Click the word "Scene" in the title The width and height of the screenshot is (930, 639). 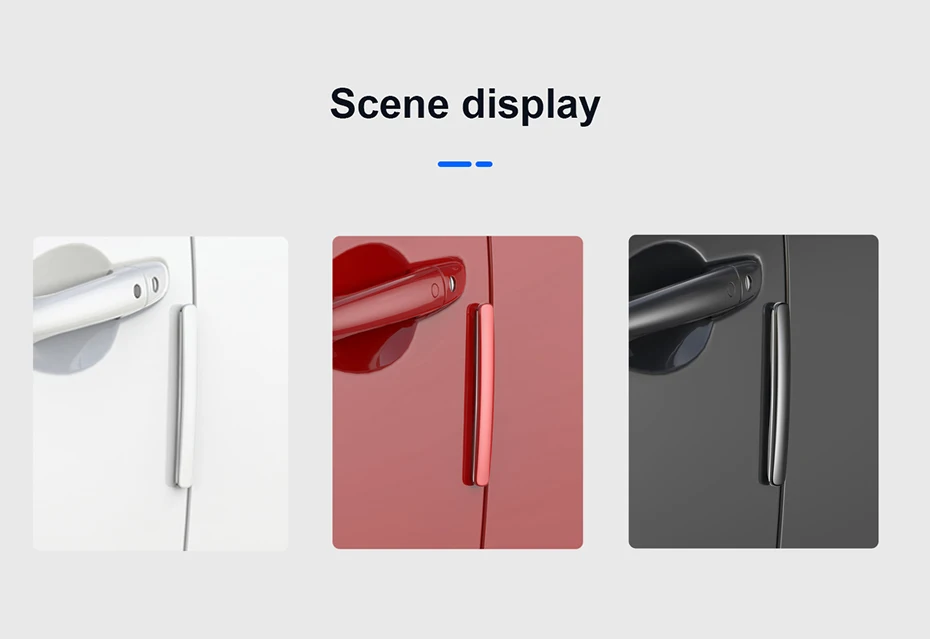pos(389,103)
